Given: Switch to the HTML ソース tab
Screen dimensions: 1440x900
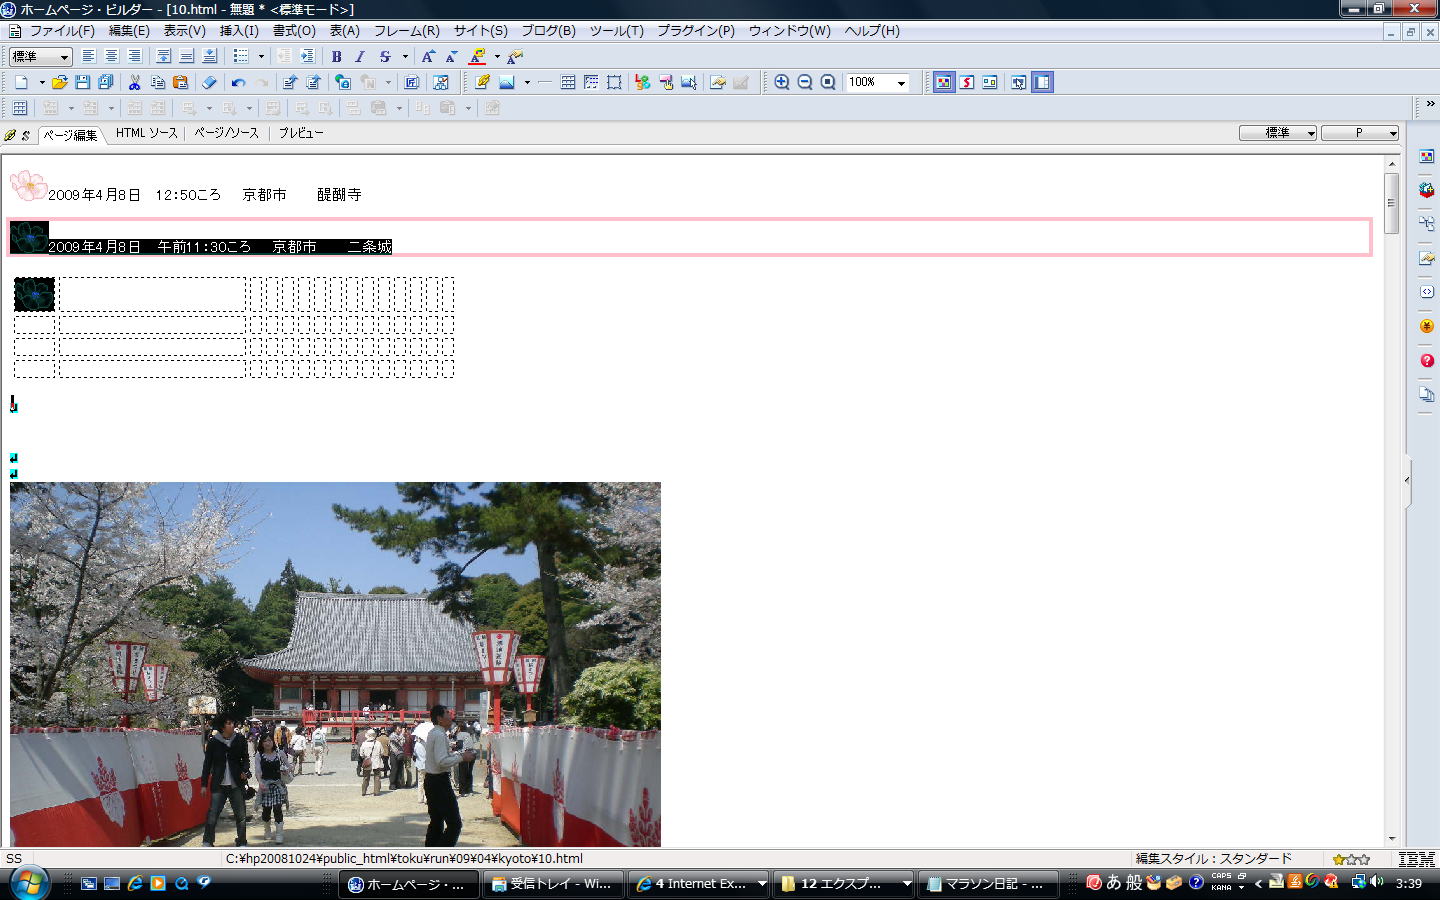Looking at the screenshot, I should tap(146, 133).
